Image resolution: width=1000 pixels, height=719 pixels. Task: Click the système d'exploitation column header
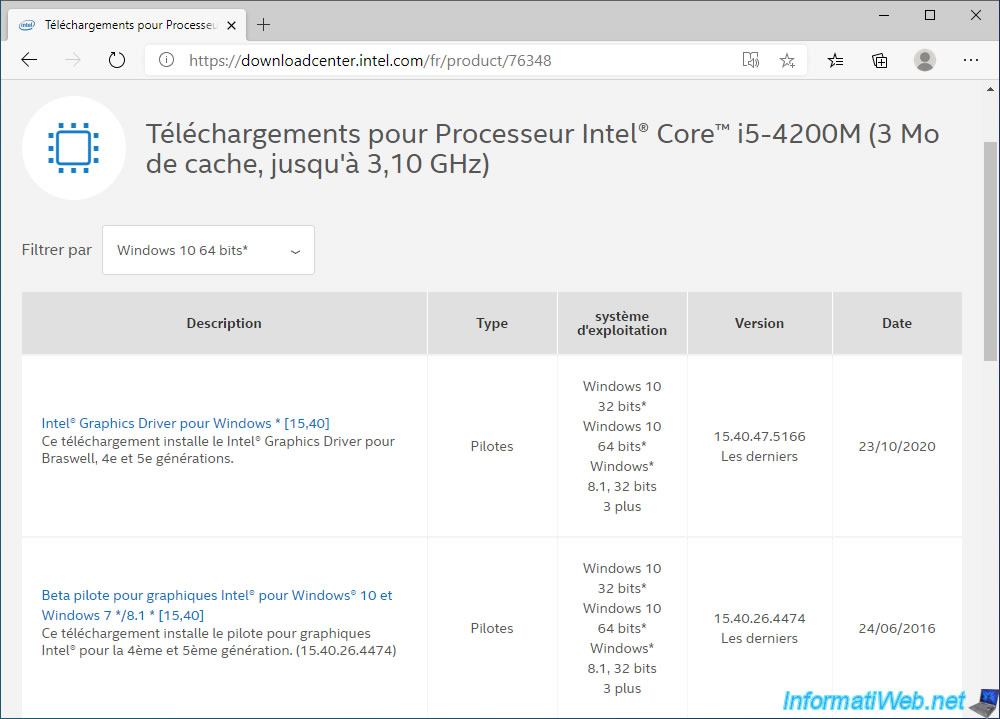(622, 323)
